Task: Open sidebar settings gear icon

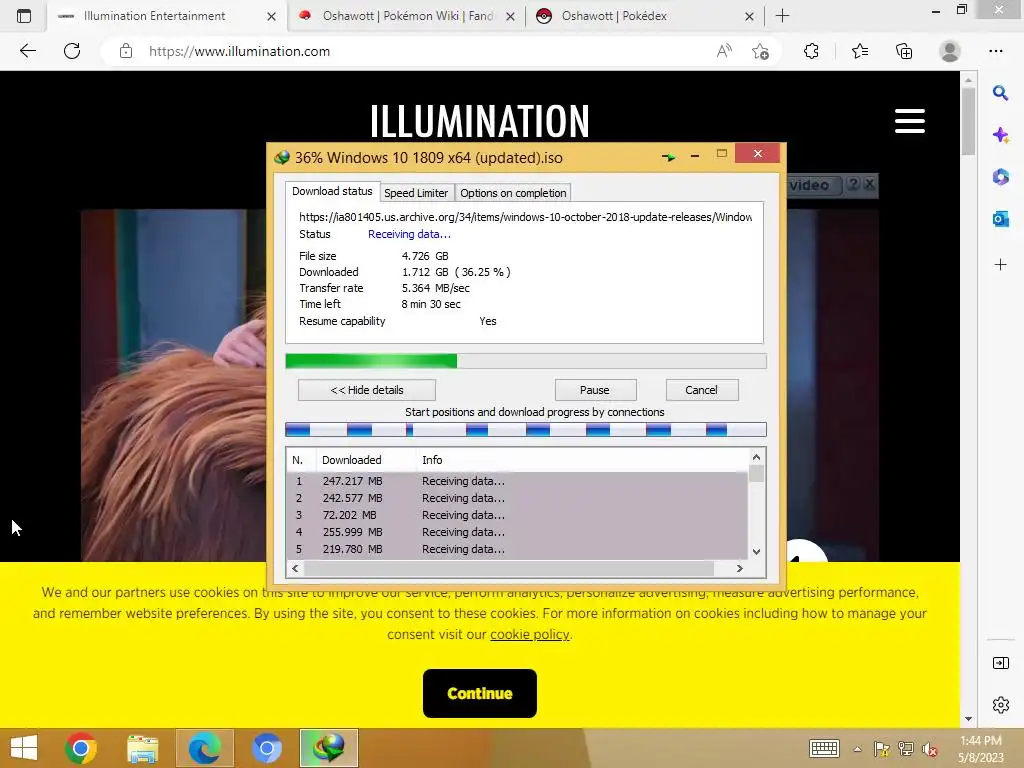Action: (x=1000, y=705)
